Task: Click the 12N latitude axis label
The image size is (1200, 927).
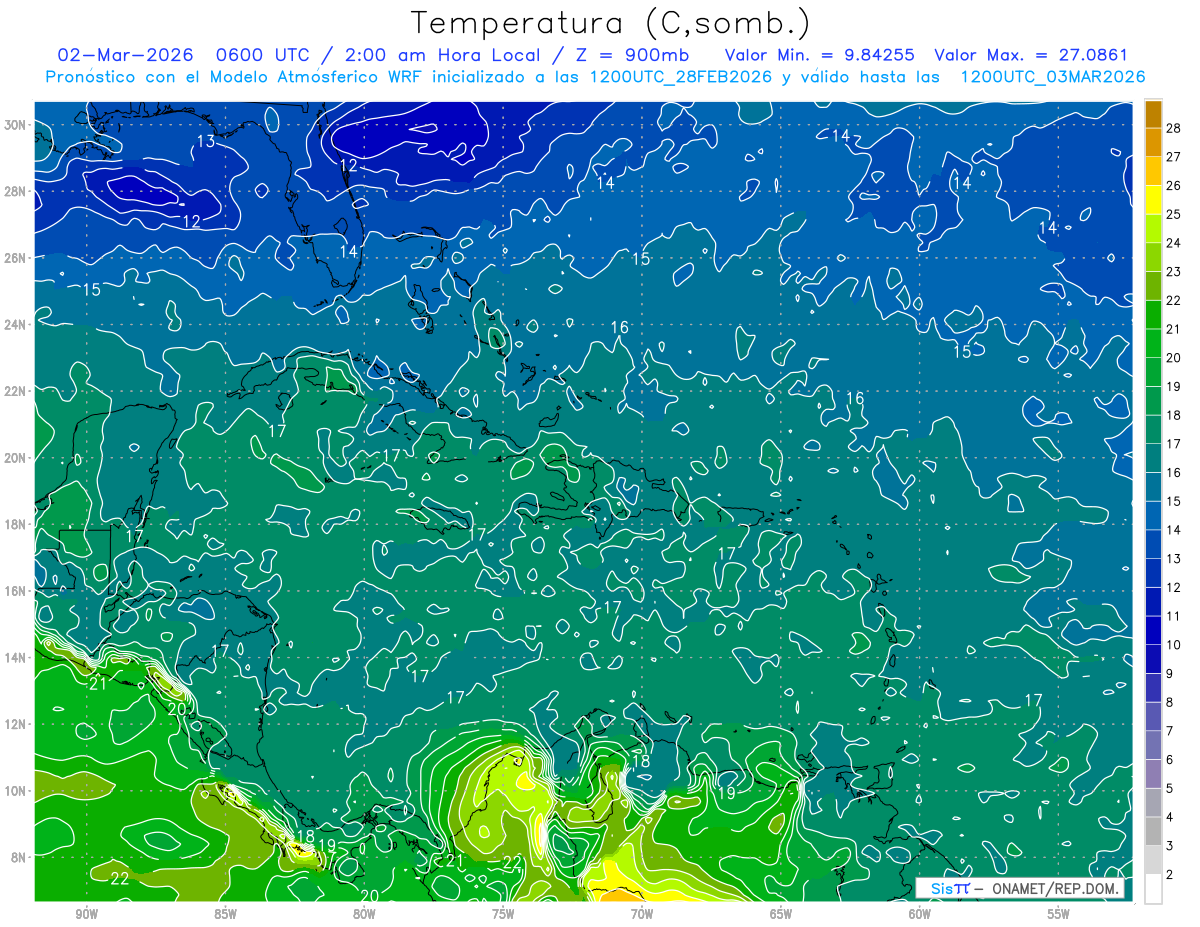Action: coord(16,723)
